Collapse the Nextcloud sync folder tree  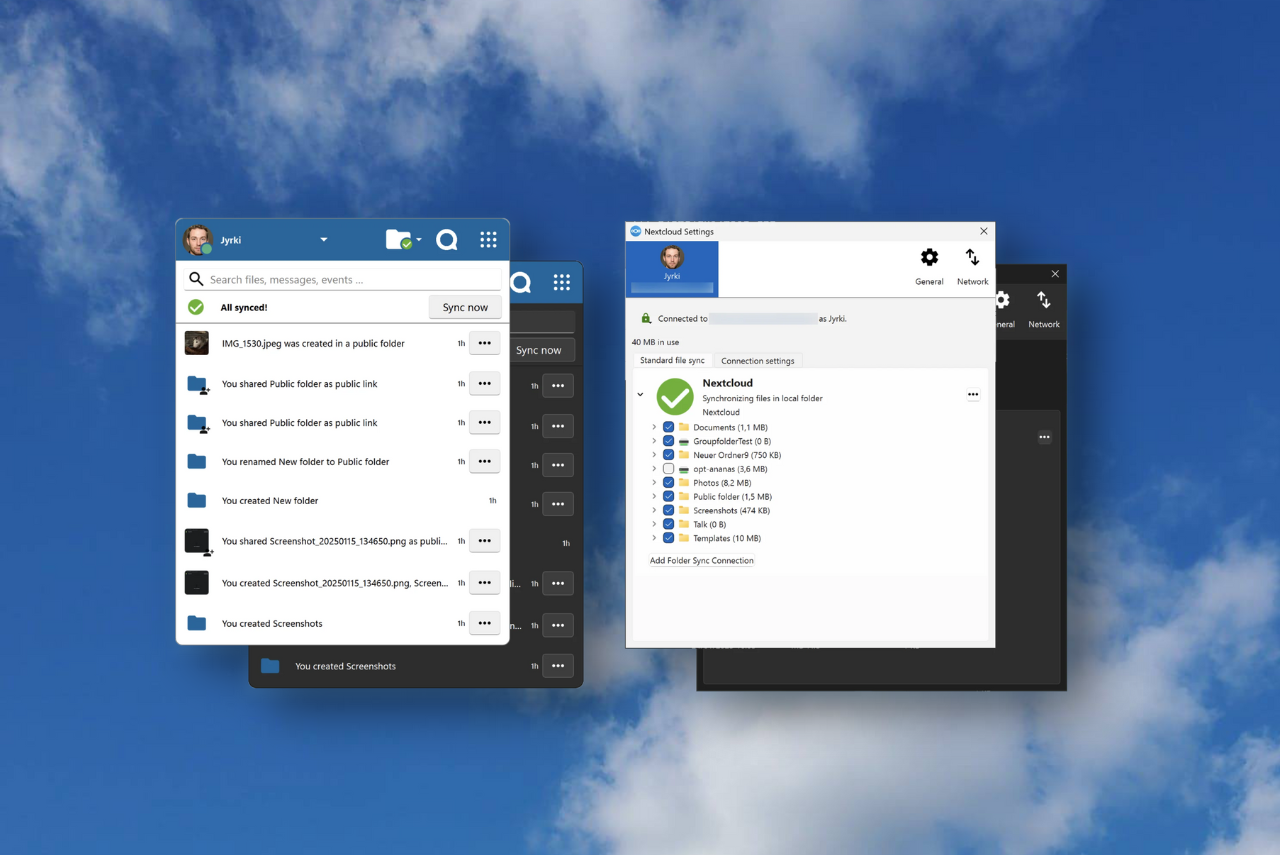coord(640,395)
